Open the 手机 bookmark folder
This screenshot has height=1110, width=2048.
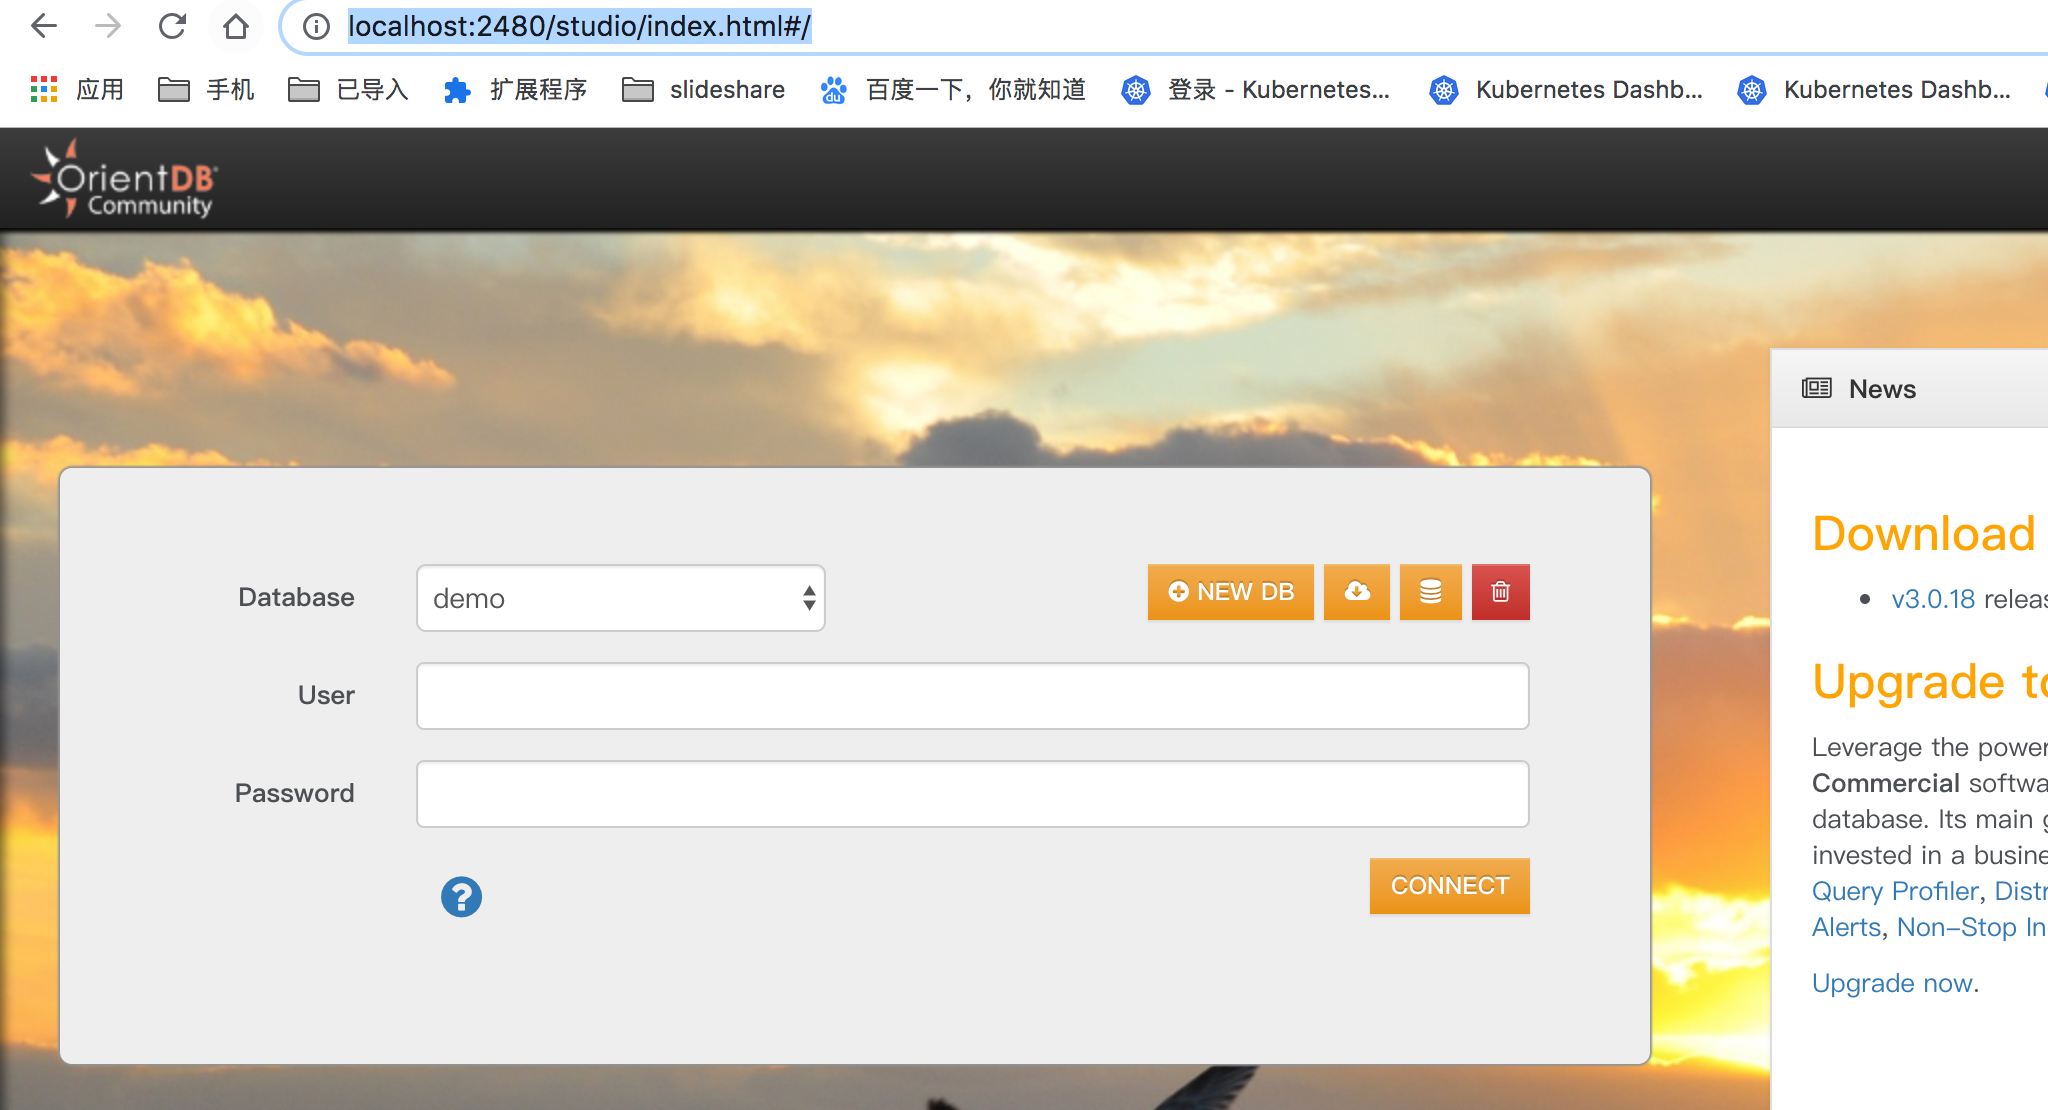(206, 90)
